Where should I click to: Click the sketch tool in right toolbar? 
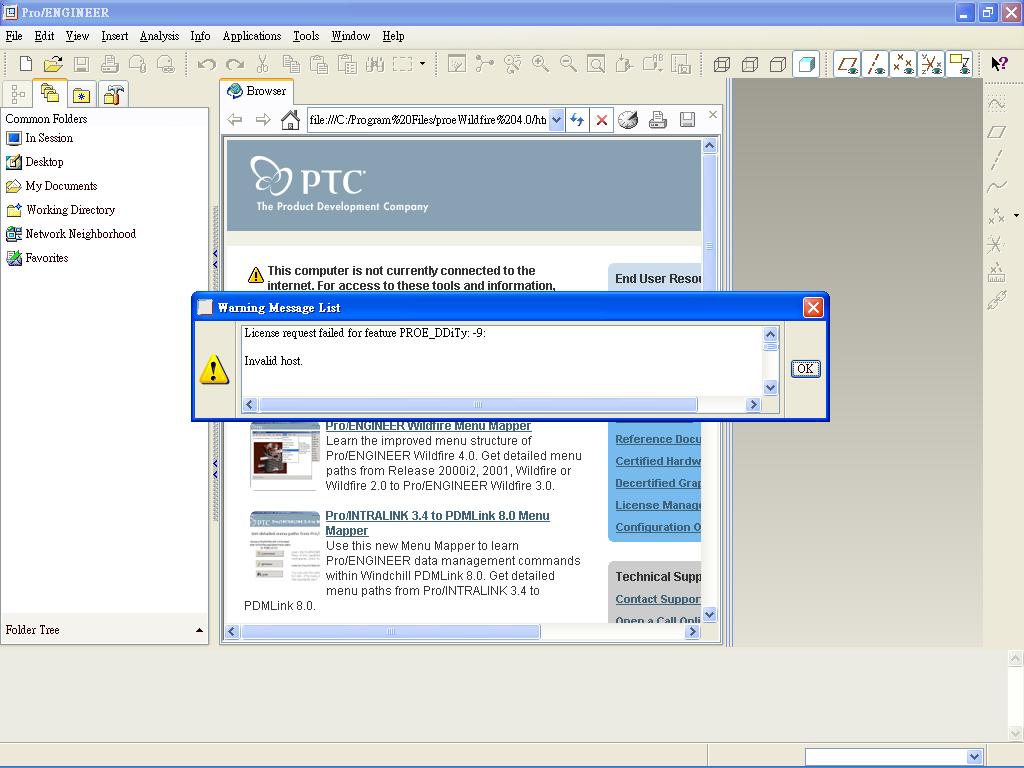pyautogui.click(x=996, y=104)
